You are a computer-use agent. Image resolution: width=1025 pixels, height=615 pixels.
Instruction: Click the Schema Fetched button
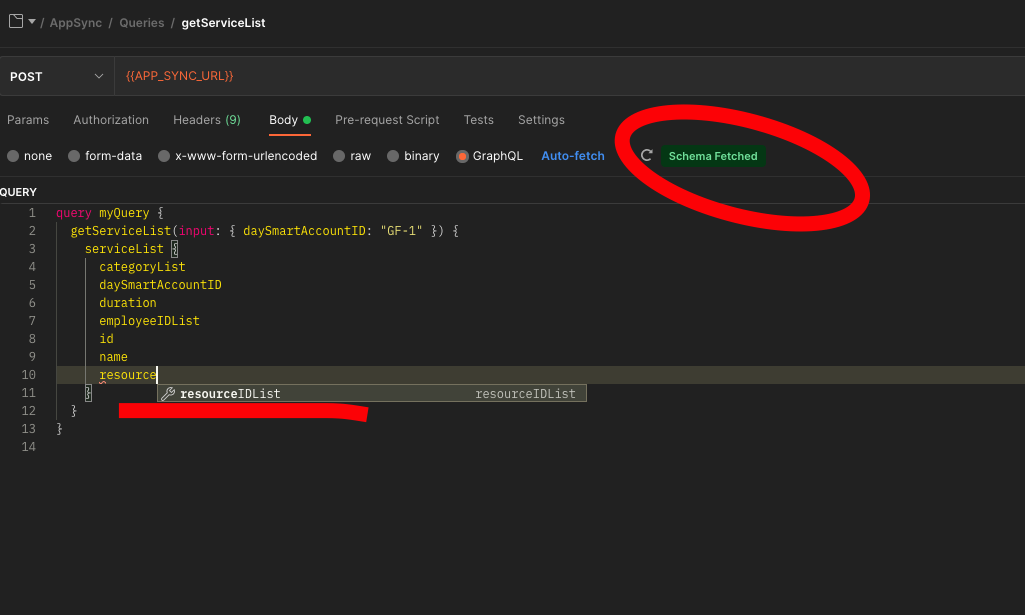coord(712,156)
